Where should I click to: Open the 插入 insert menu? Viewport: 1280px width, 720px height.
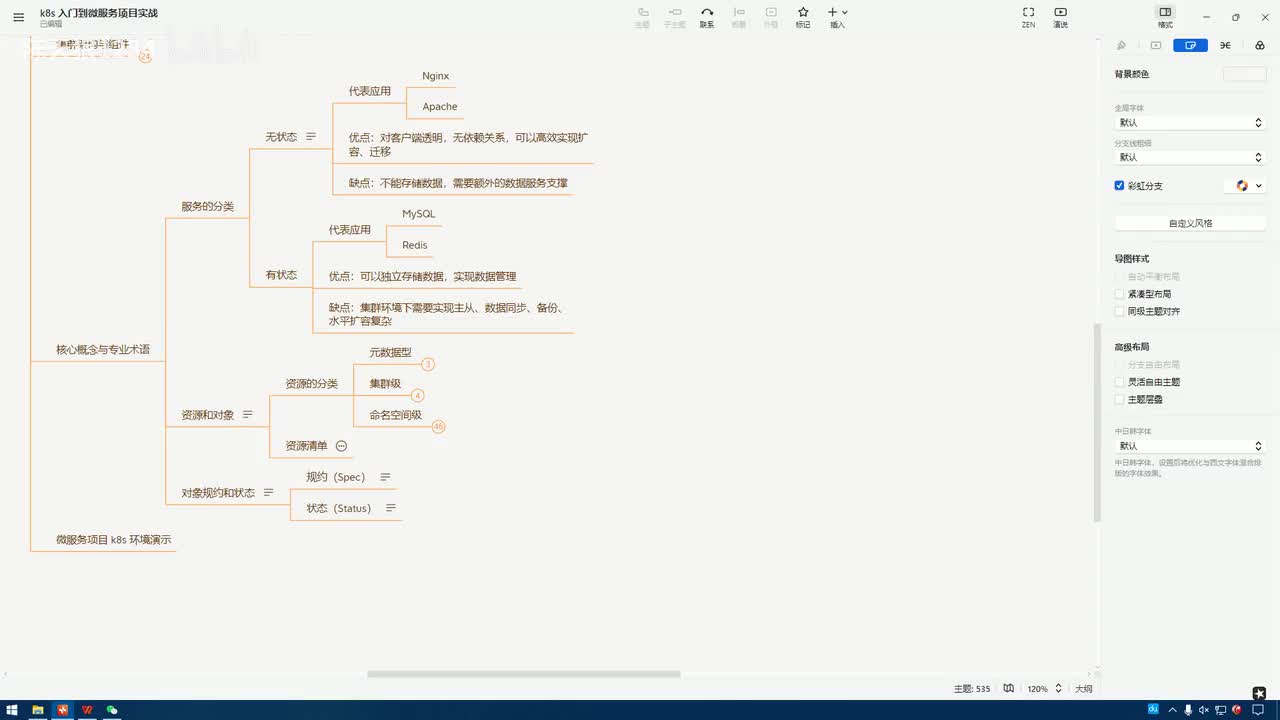pyautogui.click(x=838, y=17)
